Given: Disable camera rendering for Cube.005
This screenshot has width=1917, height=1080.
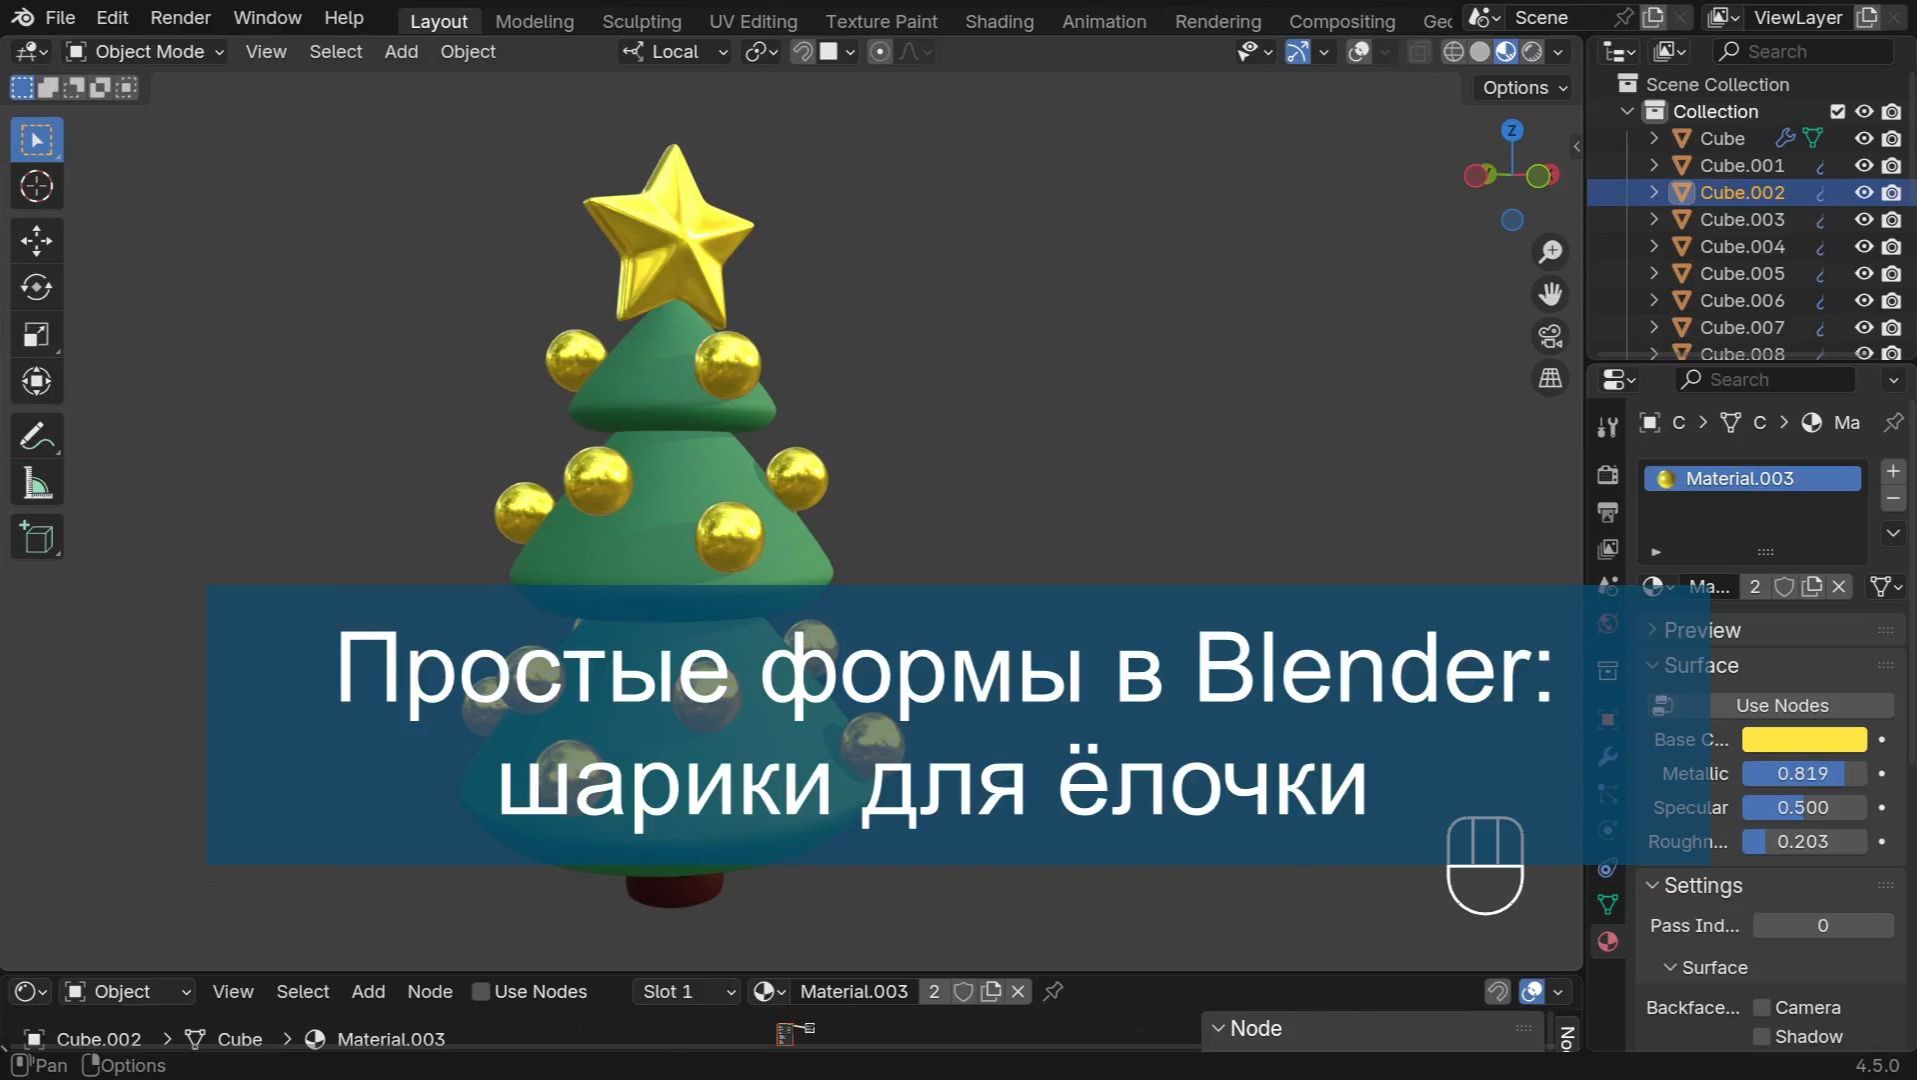Looking at the screenshot, I should click(1891, 273).
